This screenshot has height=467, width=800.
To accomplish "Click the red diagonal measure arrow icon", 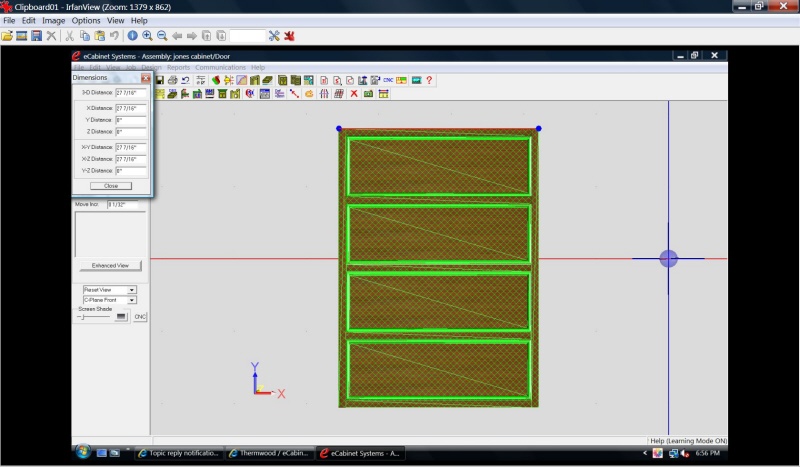I will coord(294,94).
